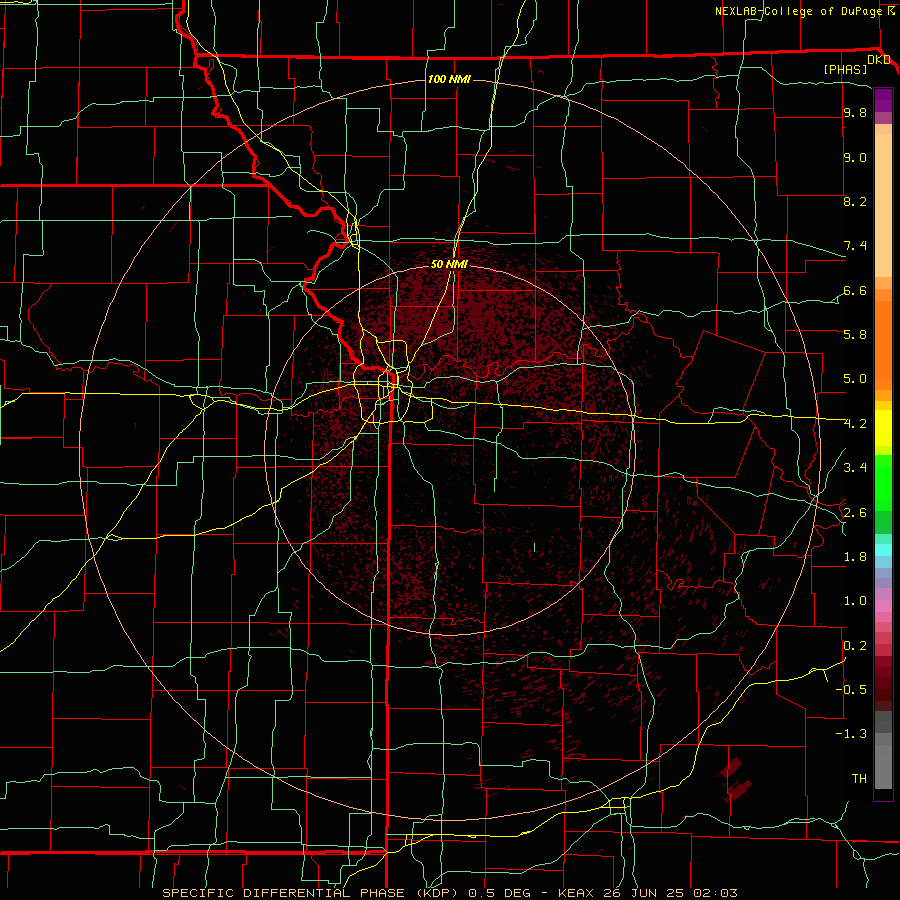Viewport: 900px width, 900px height.
Task: Click the 1.0 legend value
Action: (x=855, y=600)
